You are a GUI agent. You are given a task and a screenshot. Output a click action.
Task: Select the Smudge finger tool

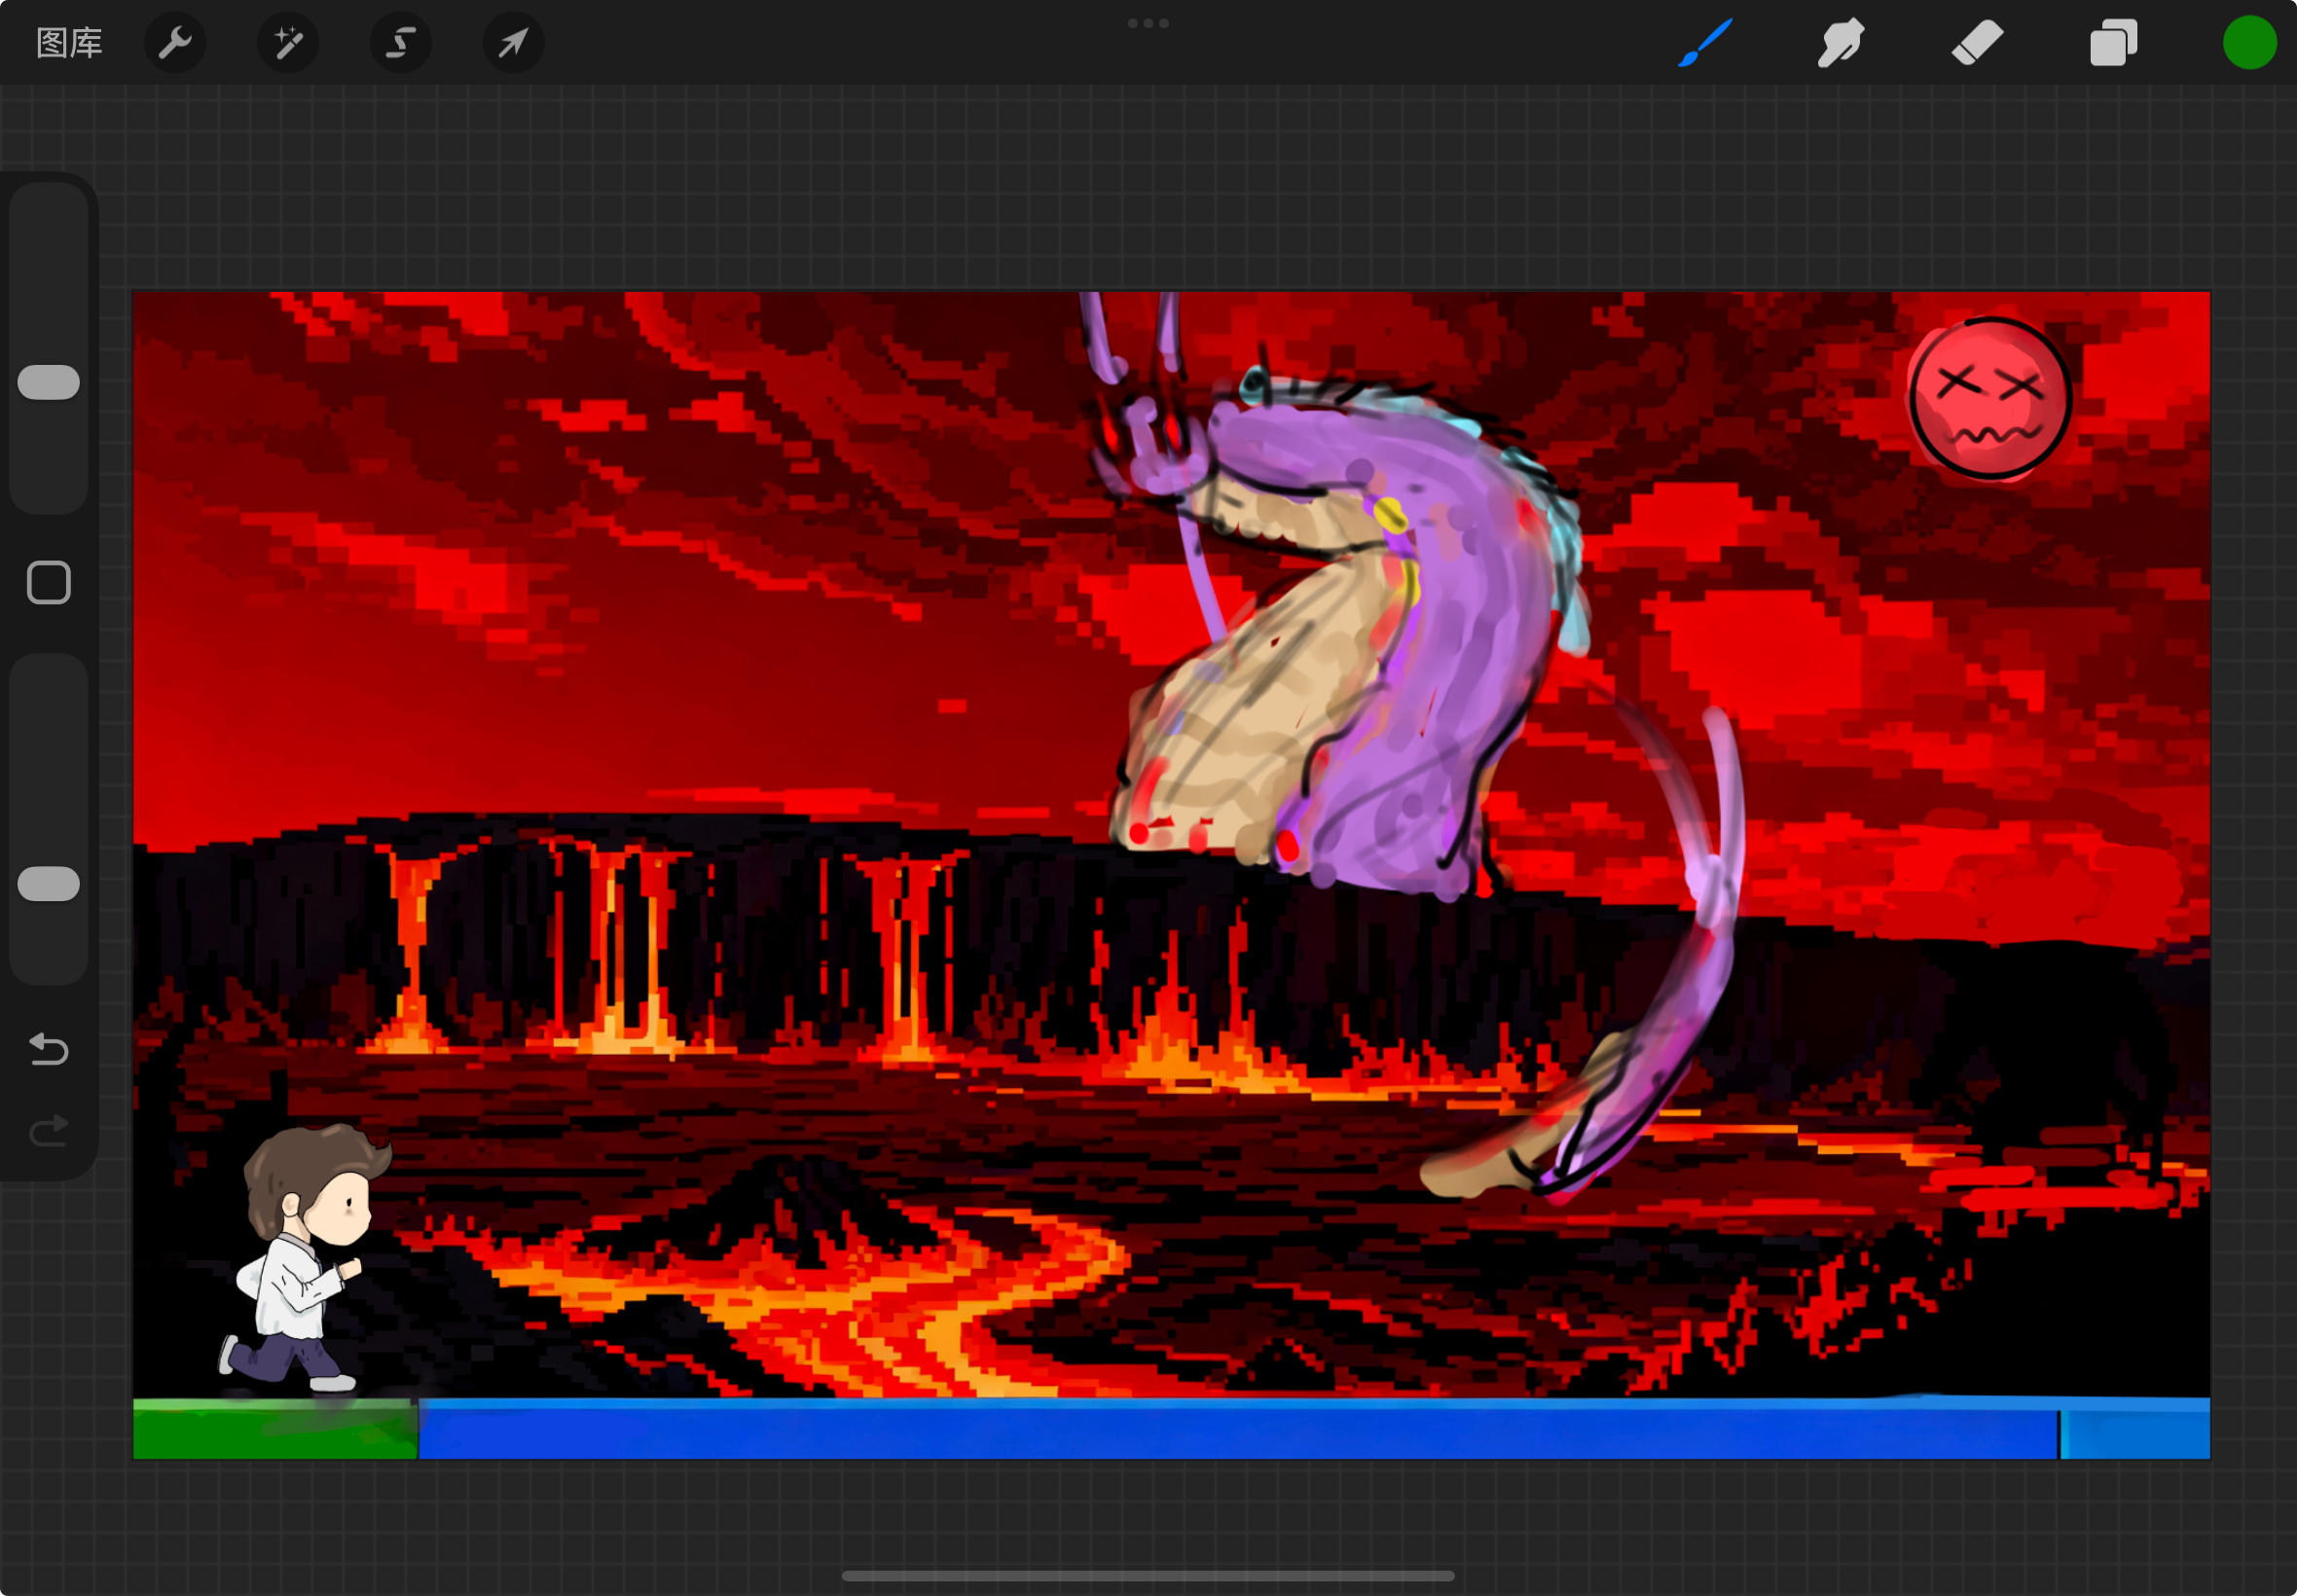1840,43
